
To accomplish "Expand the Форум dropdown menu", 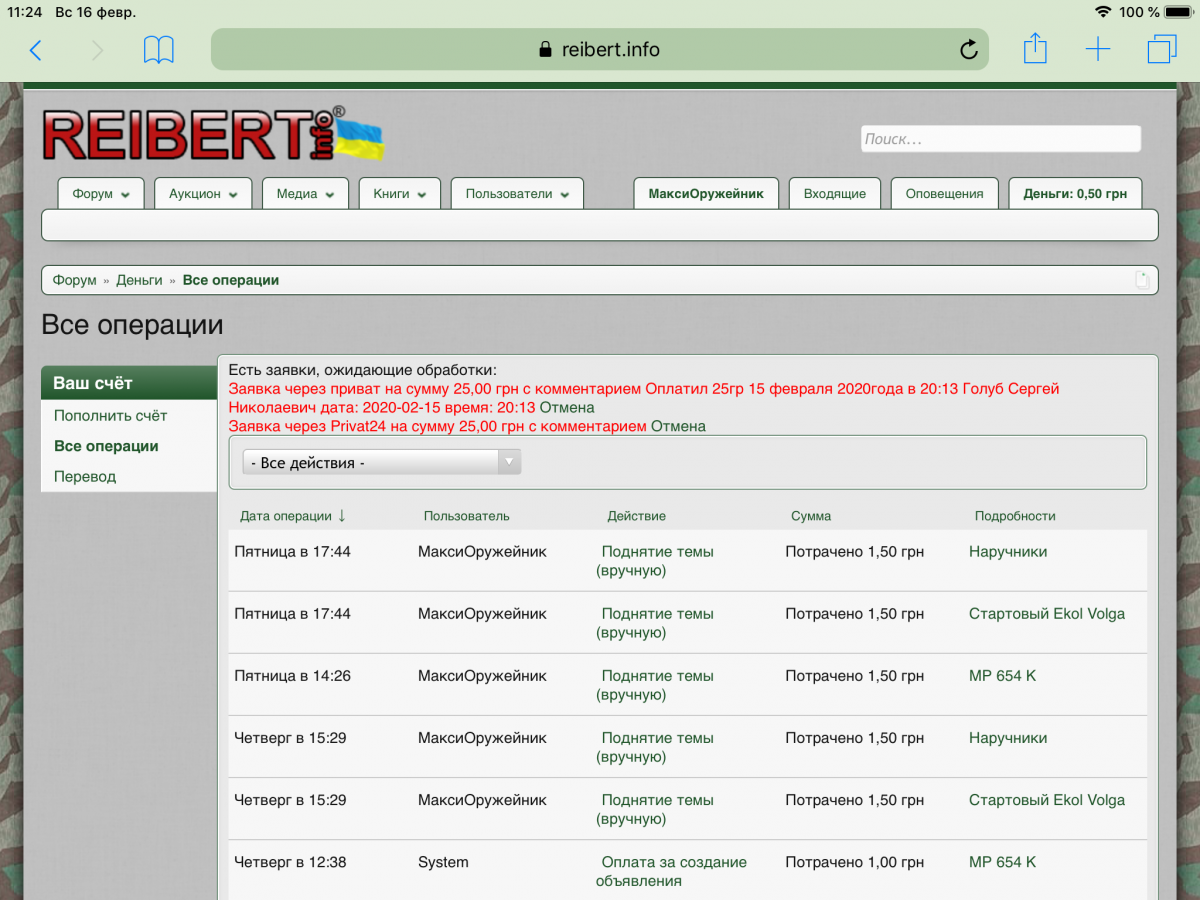I will 101,194.
